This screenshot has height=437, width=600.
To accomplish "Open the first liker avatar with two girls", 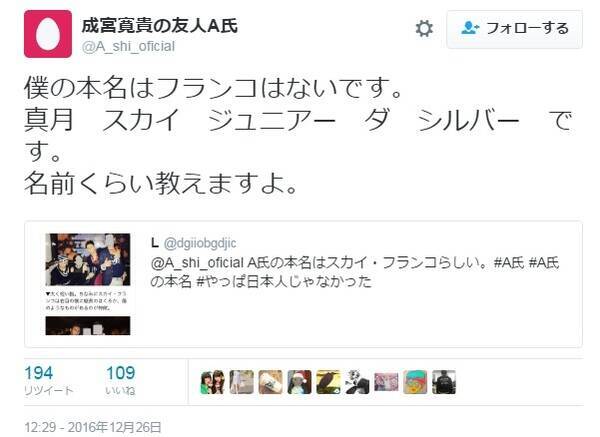I will pos(213,382).
